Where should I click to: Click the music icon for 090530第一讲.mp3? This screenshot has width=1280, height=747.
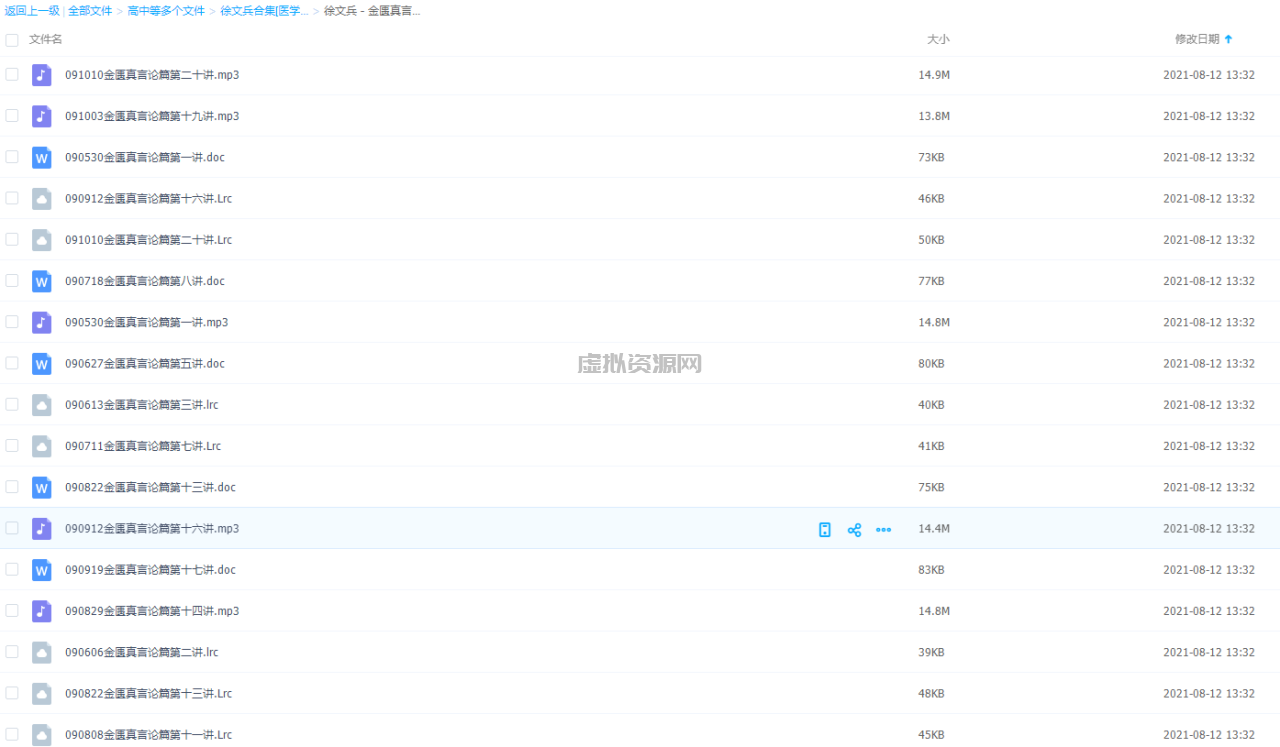click(x=41, y=322)
